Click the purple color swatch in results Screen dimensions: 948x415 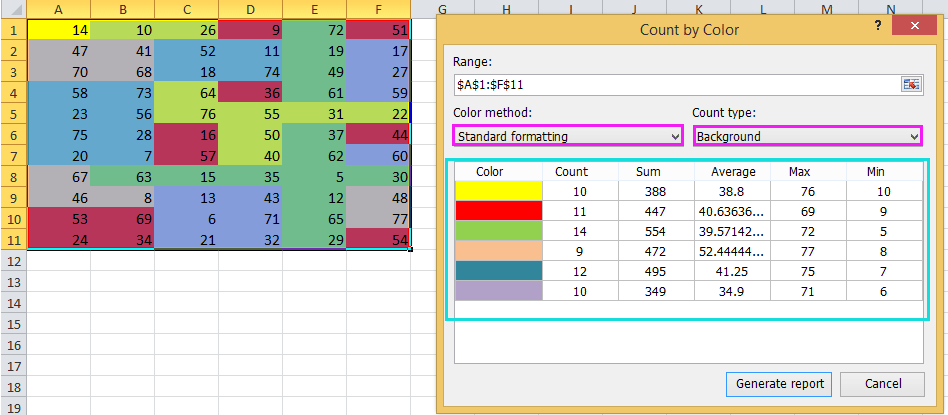coord(498,290)
